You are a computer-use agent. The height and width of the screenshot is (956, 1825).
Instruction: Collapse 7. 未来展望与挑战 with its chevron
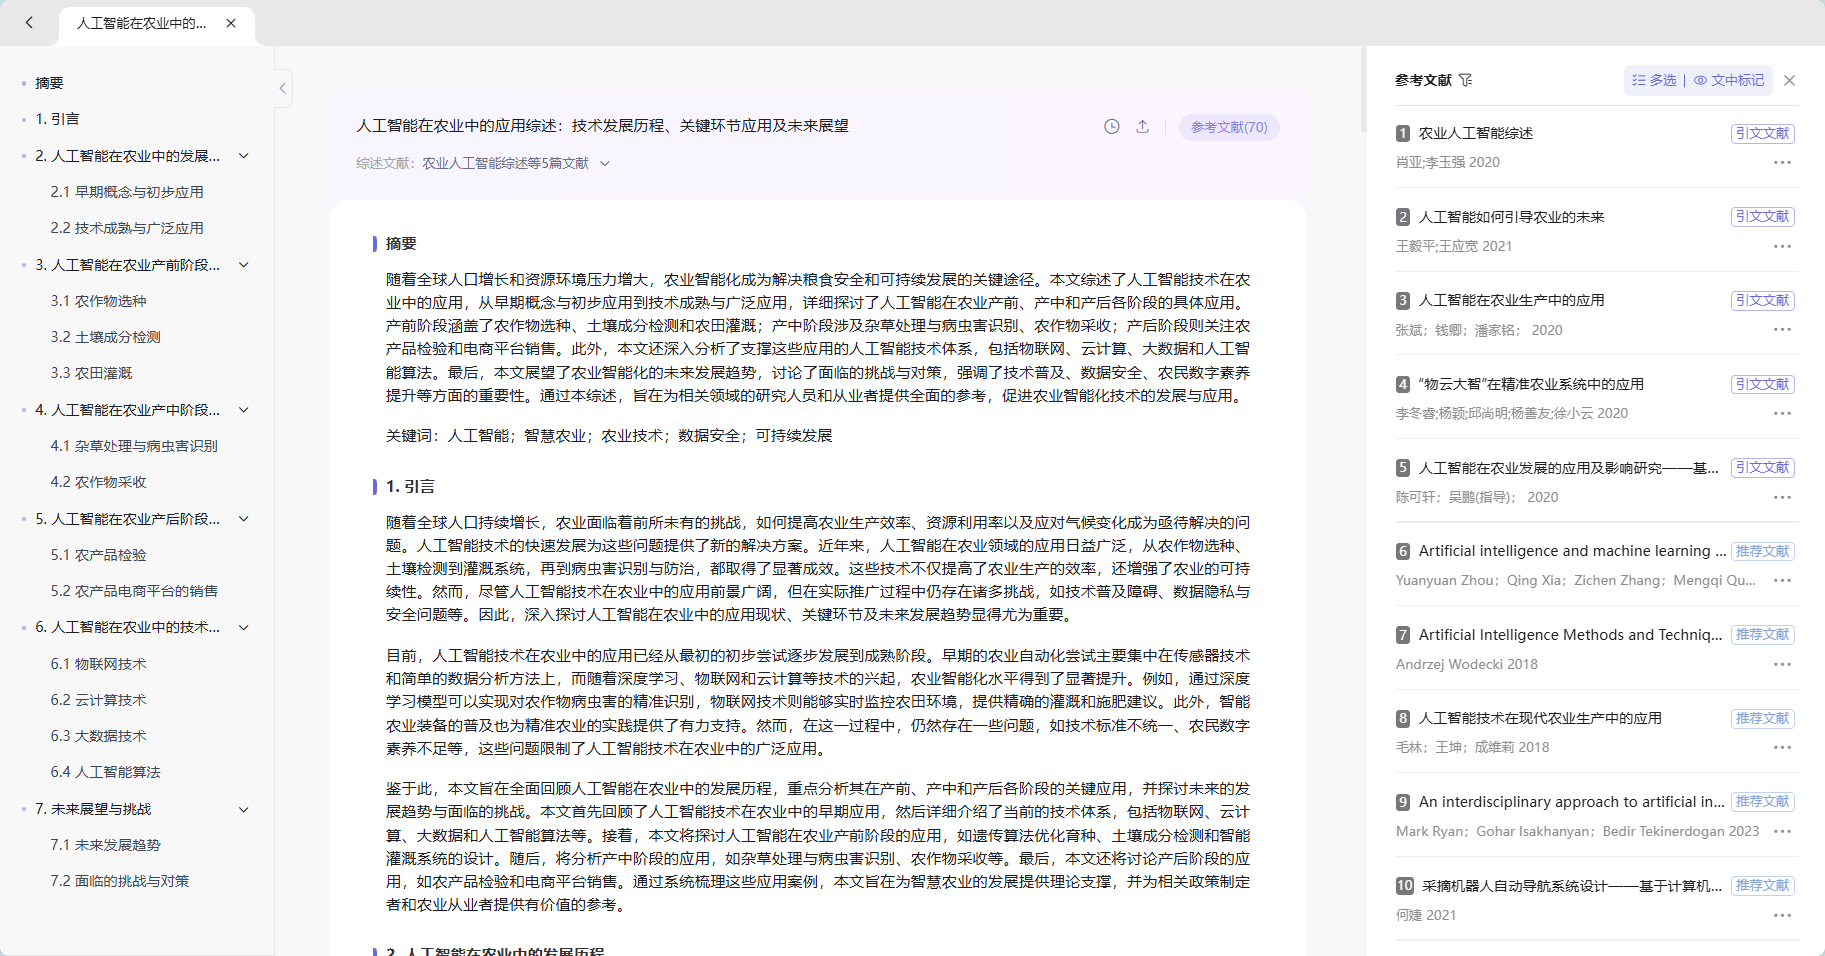pyautogui.click(x=244, y=809)
